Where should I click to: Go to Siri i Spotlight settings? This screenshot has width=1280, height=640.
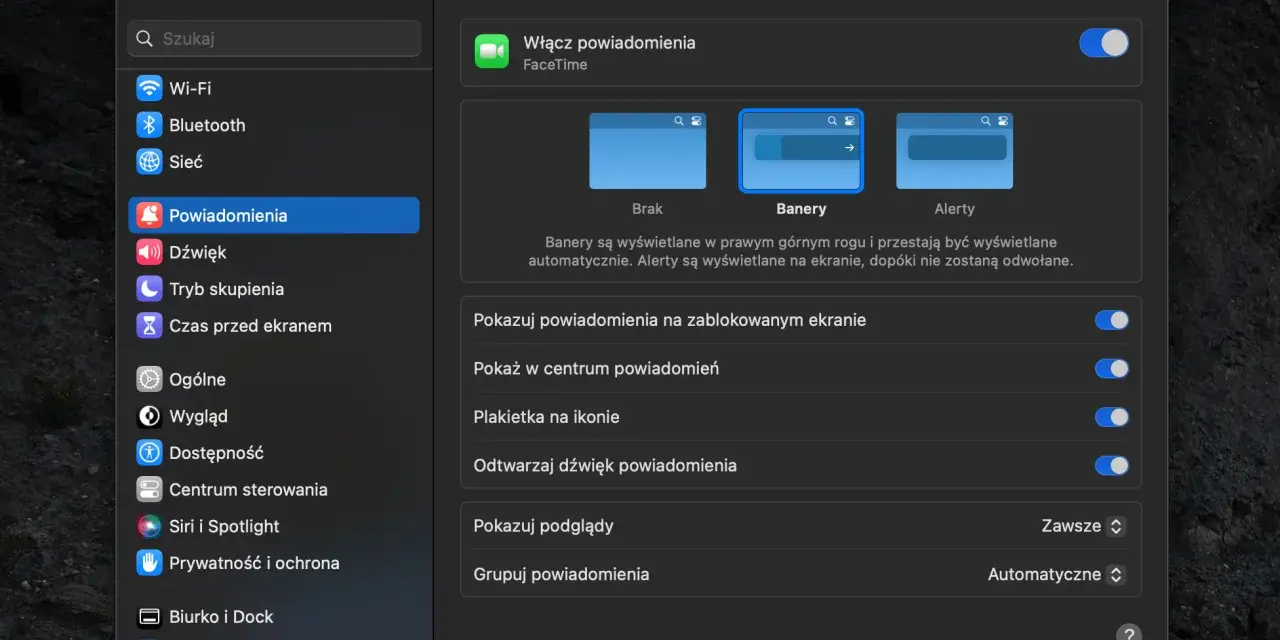tap(274, 526)
